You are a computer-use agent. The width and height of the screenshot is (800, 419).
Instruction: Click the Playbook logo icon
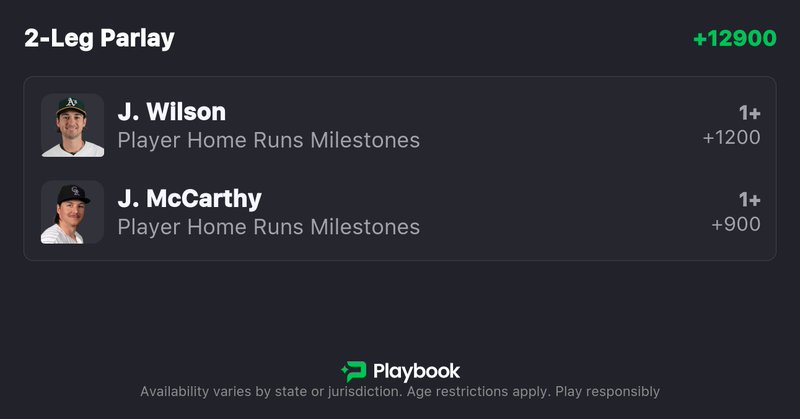(x=353, y=371)
